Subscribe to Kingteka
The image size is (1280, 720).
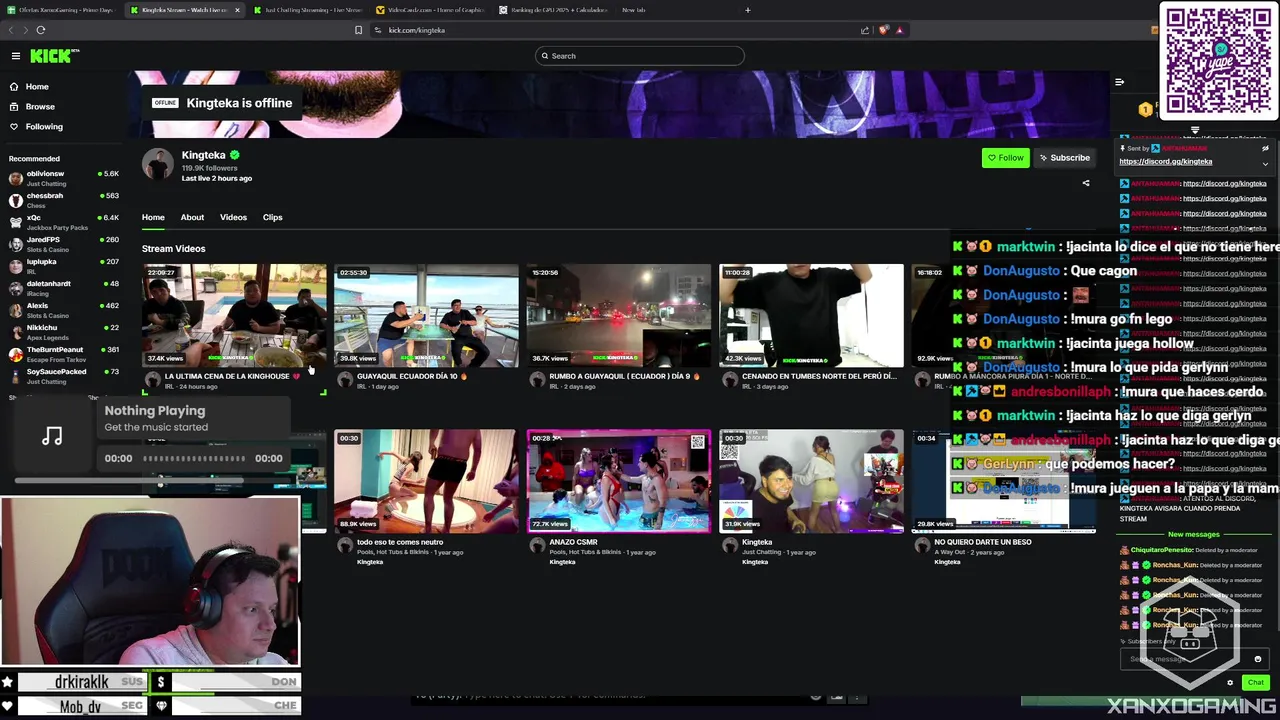pos(1064,158)
